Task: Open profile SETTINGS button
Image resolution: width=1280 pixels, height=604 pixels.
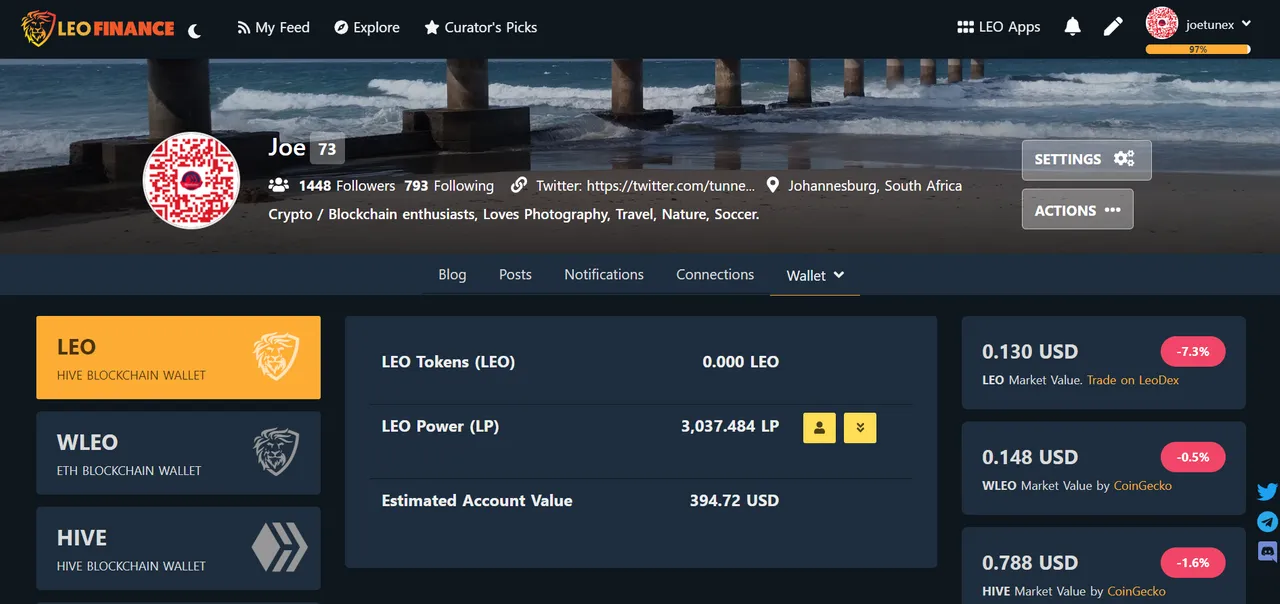Action: pyautogui.click(x=1086, y=160)
